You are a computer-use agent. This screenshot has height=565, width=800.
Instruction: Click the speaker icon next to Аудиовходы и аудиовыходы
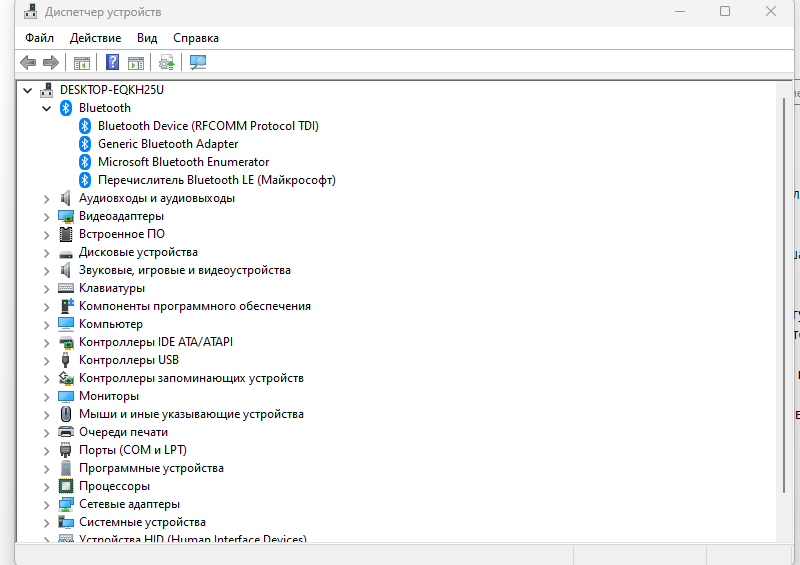(x=65, y=198)
